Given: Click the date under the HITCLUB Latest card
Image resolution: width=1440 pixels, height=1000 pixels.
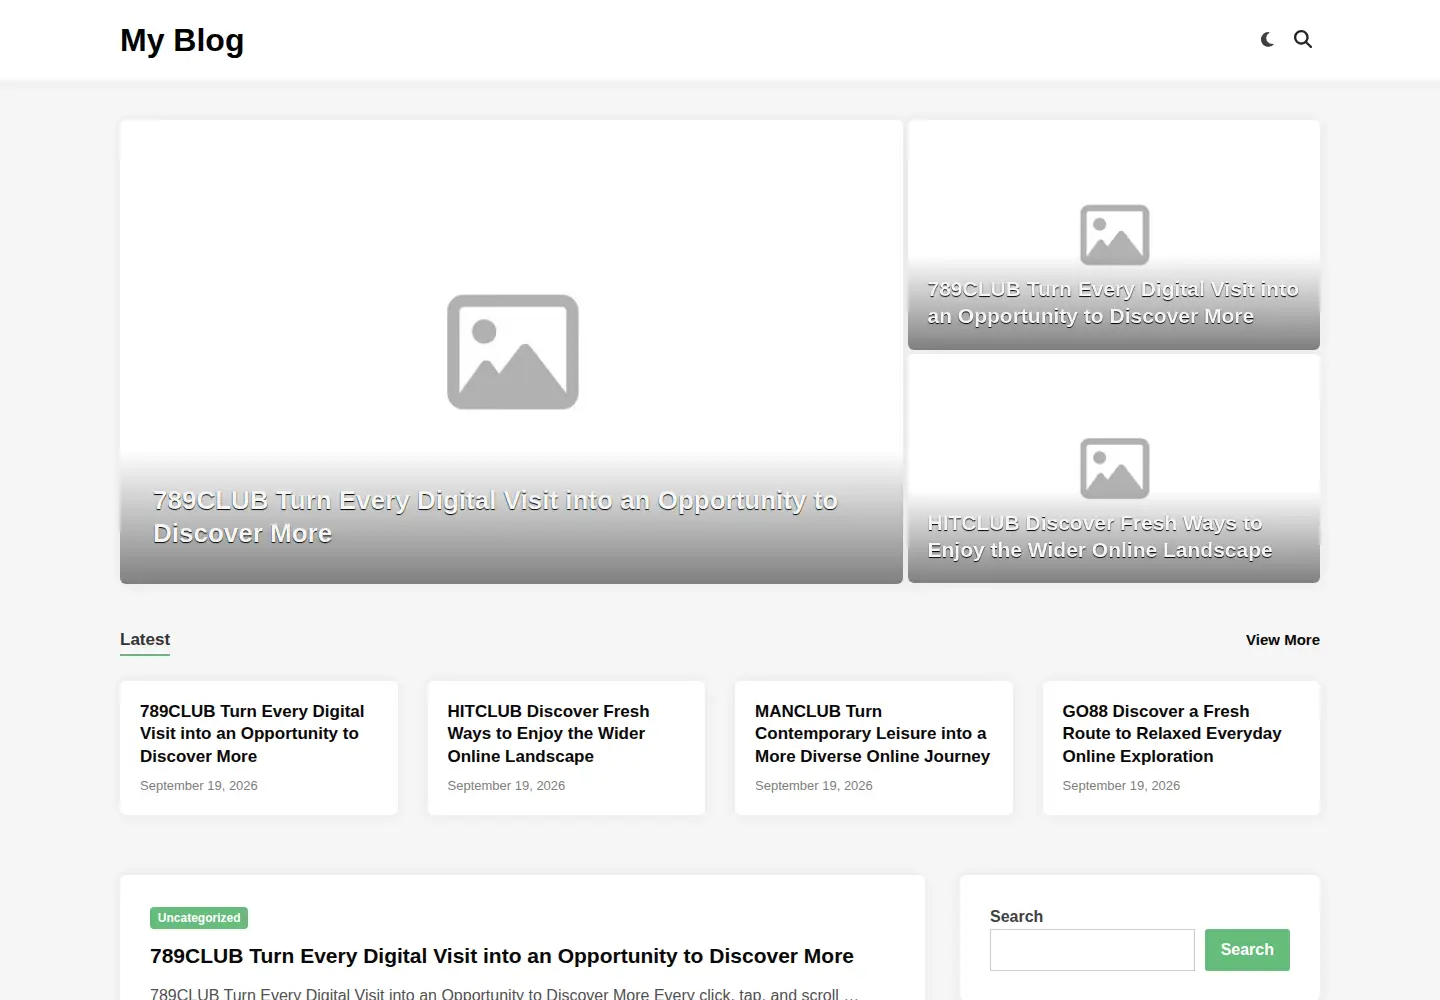Looking at the screenshot, I should click(x=506, y=786).
